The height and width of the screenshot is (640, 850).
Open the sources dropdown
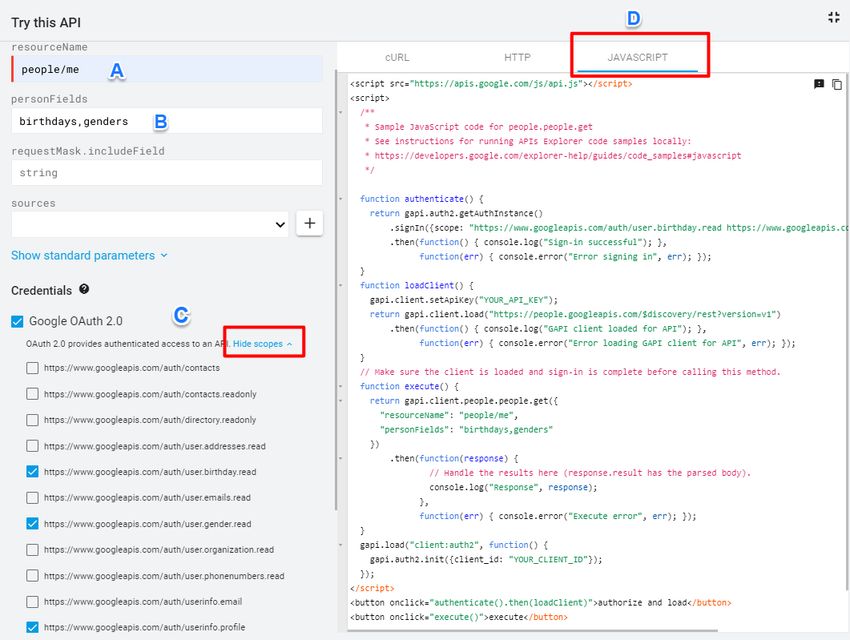pyautogui.click(x=150, y=224)
